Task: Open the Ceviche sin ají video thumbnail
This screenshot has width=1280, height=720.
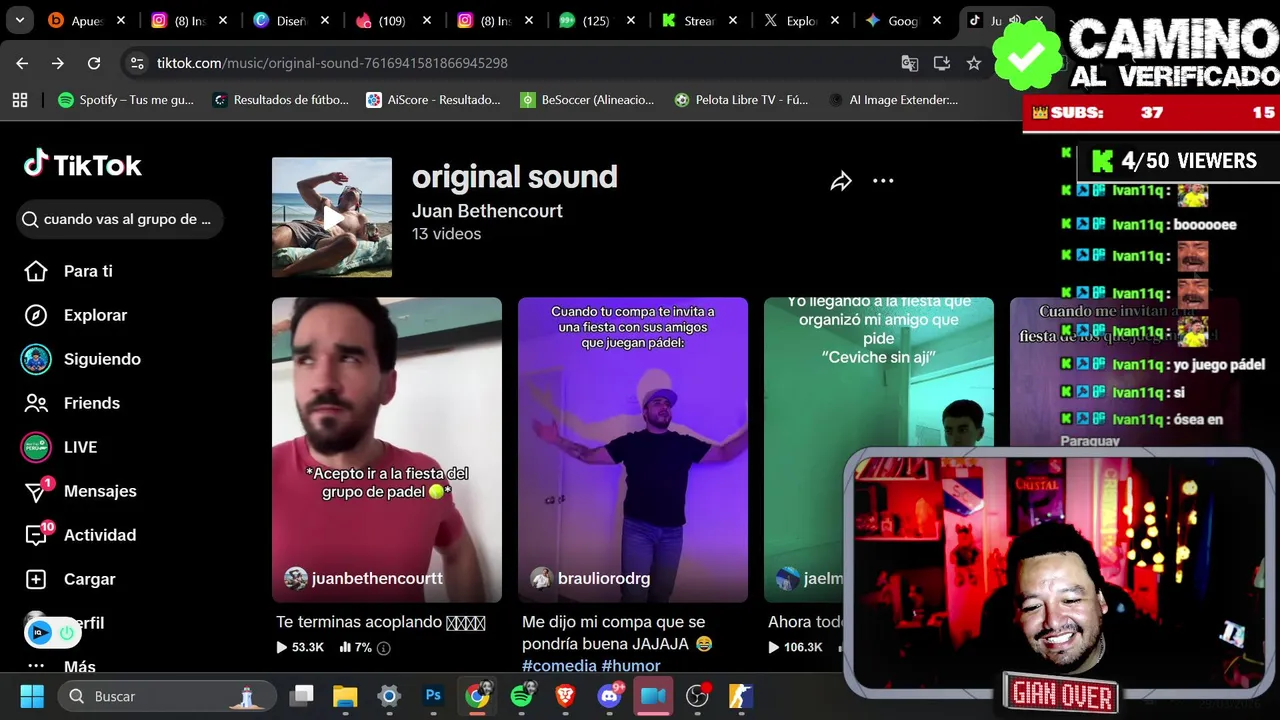Action: coord(879,450)
